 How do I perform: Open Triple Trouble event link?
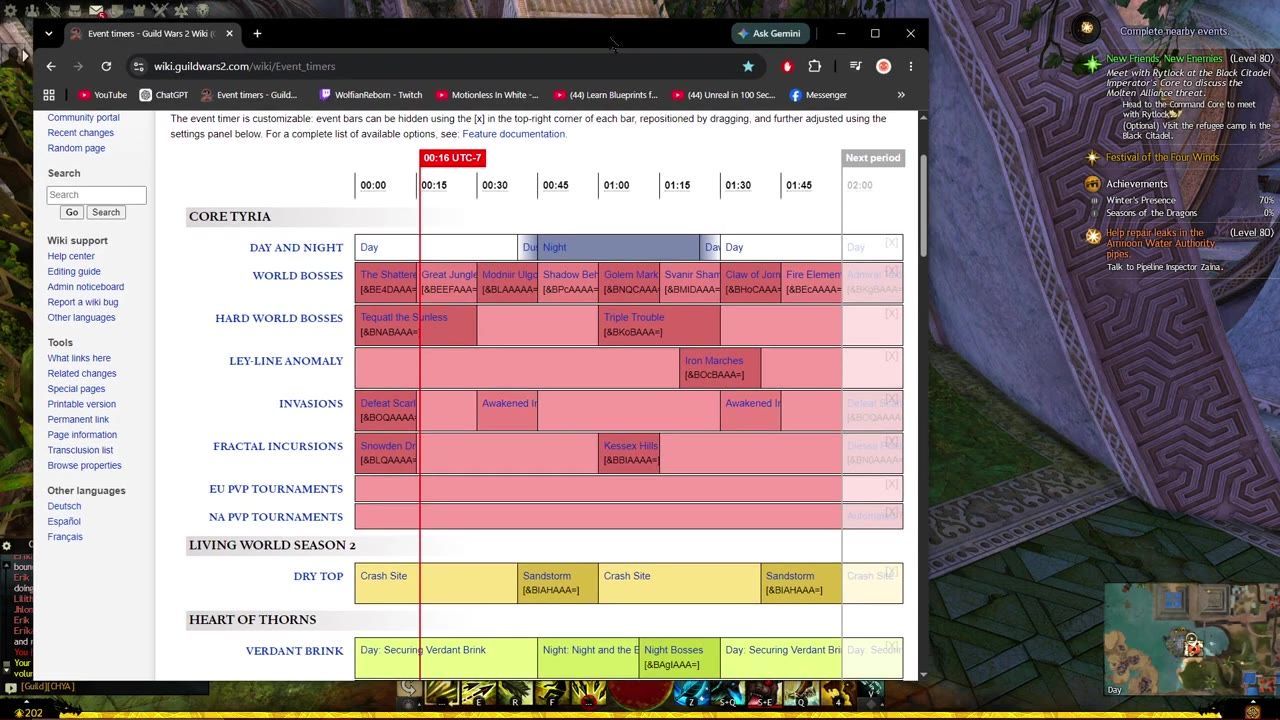point(634,317)
